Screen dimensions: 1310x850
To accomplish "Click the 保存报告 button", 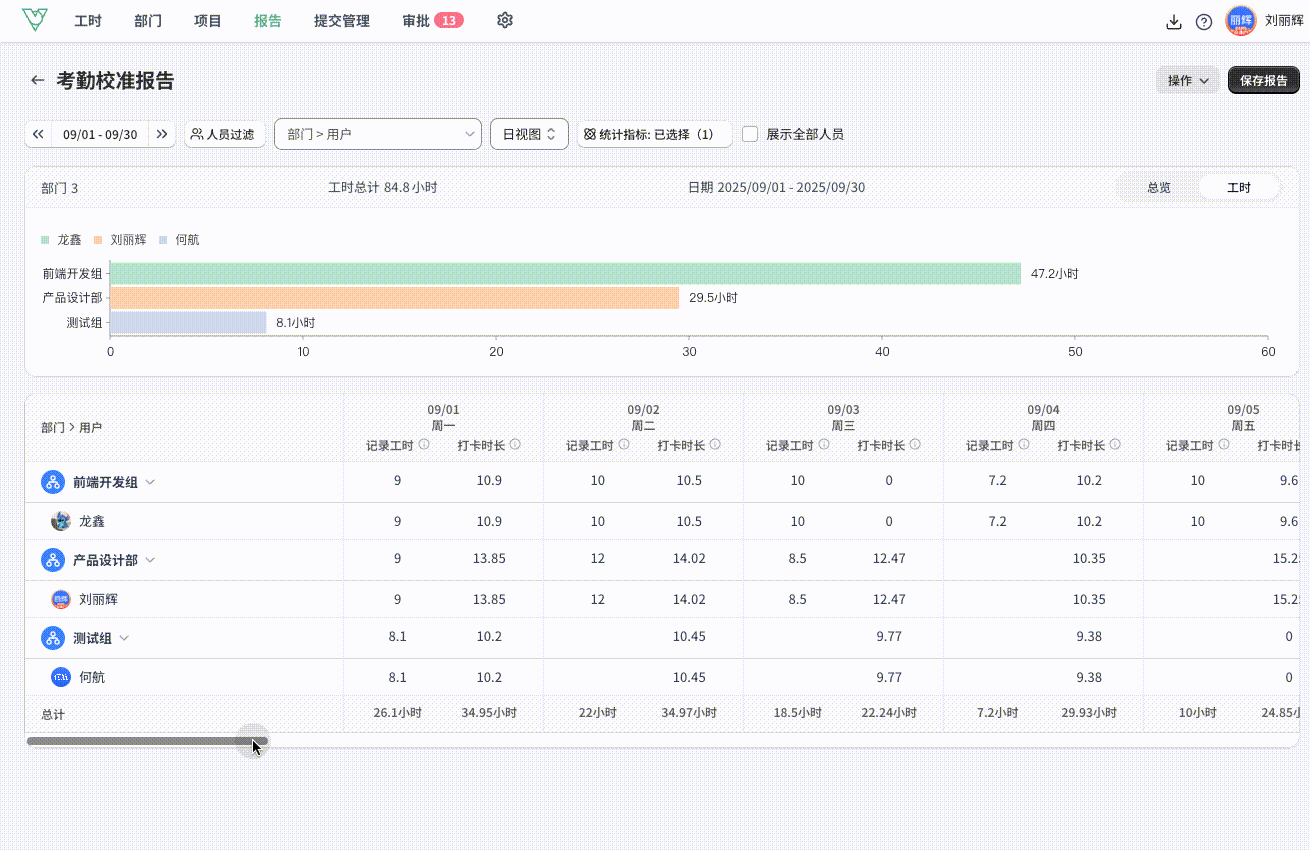I will (x=1263, y=81).
